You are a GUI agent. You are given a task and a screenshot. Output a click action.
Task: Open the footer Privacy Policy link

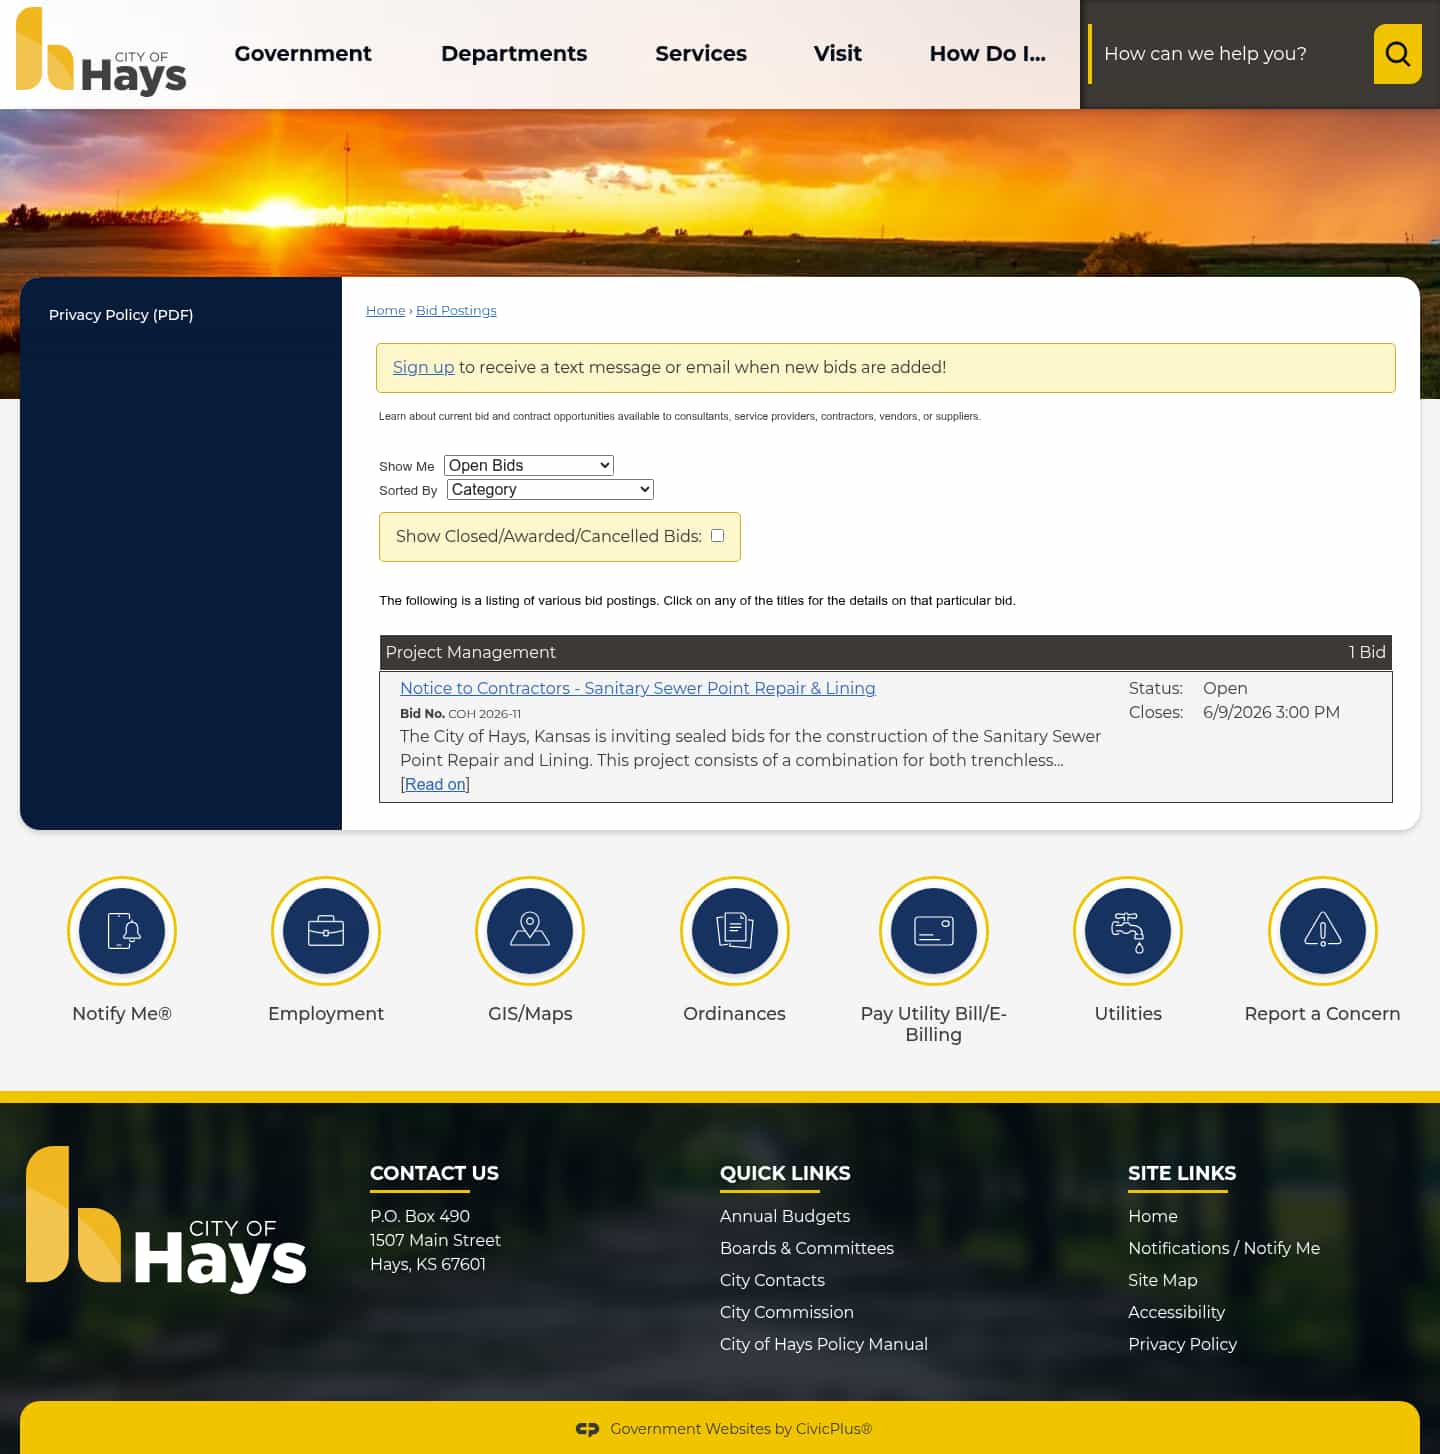pos(1182,1344)
